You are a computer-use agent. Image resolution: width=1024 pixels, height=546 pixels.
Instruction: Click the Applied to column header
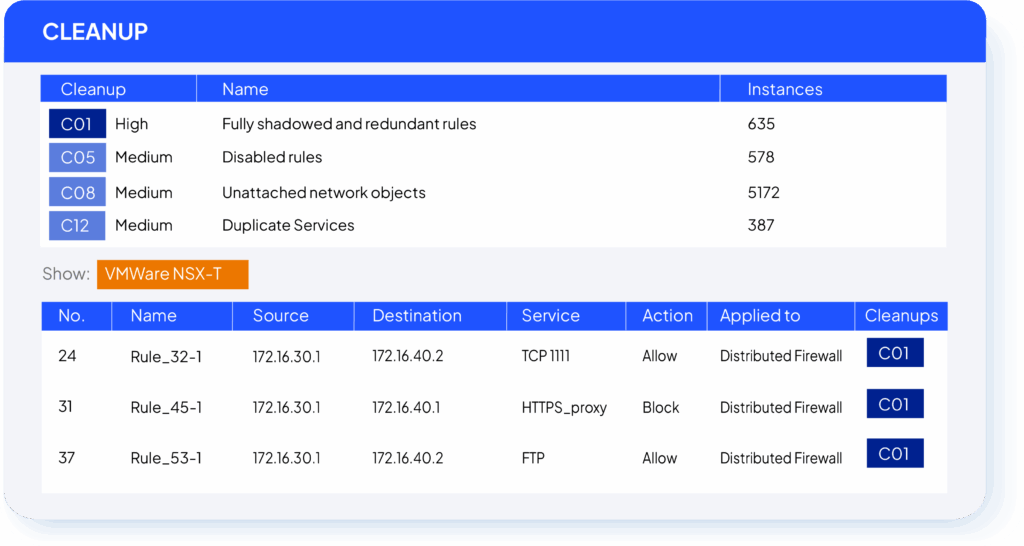759,315
